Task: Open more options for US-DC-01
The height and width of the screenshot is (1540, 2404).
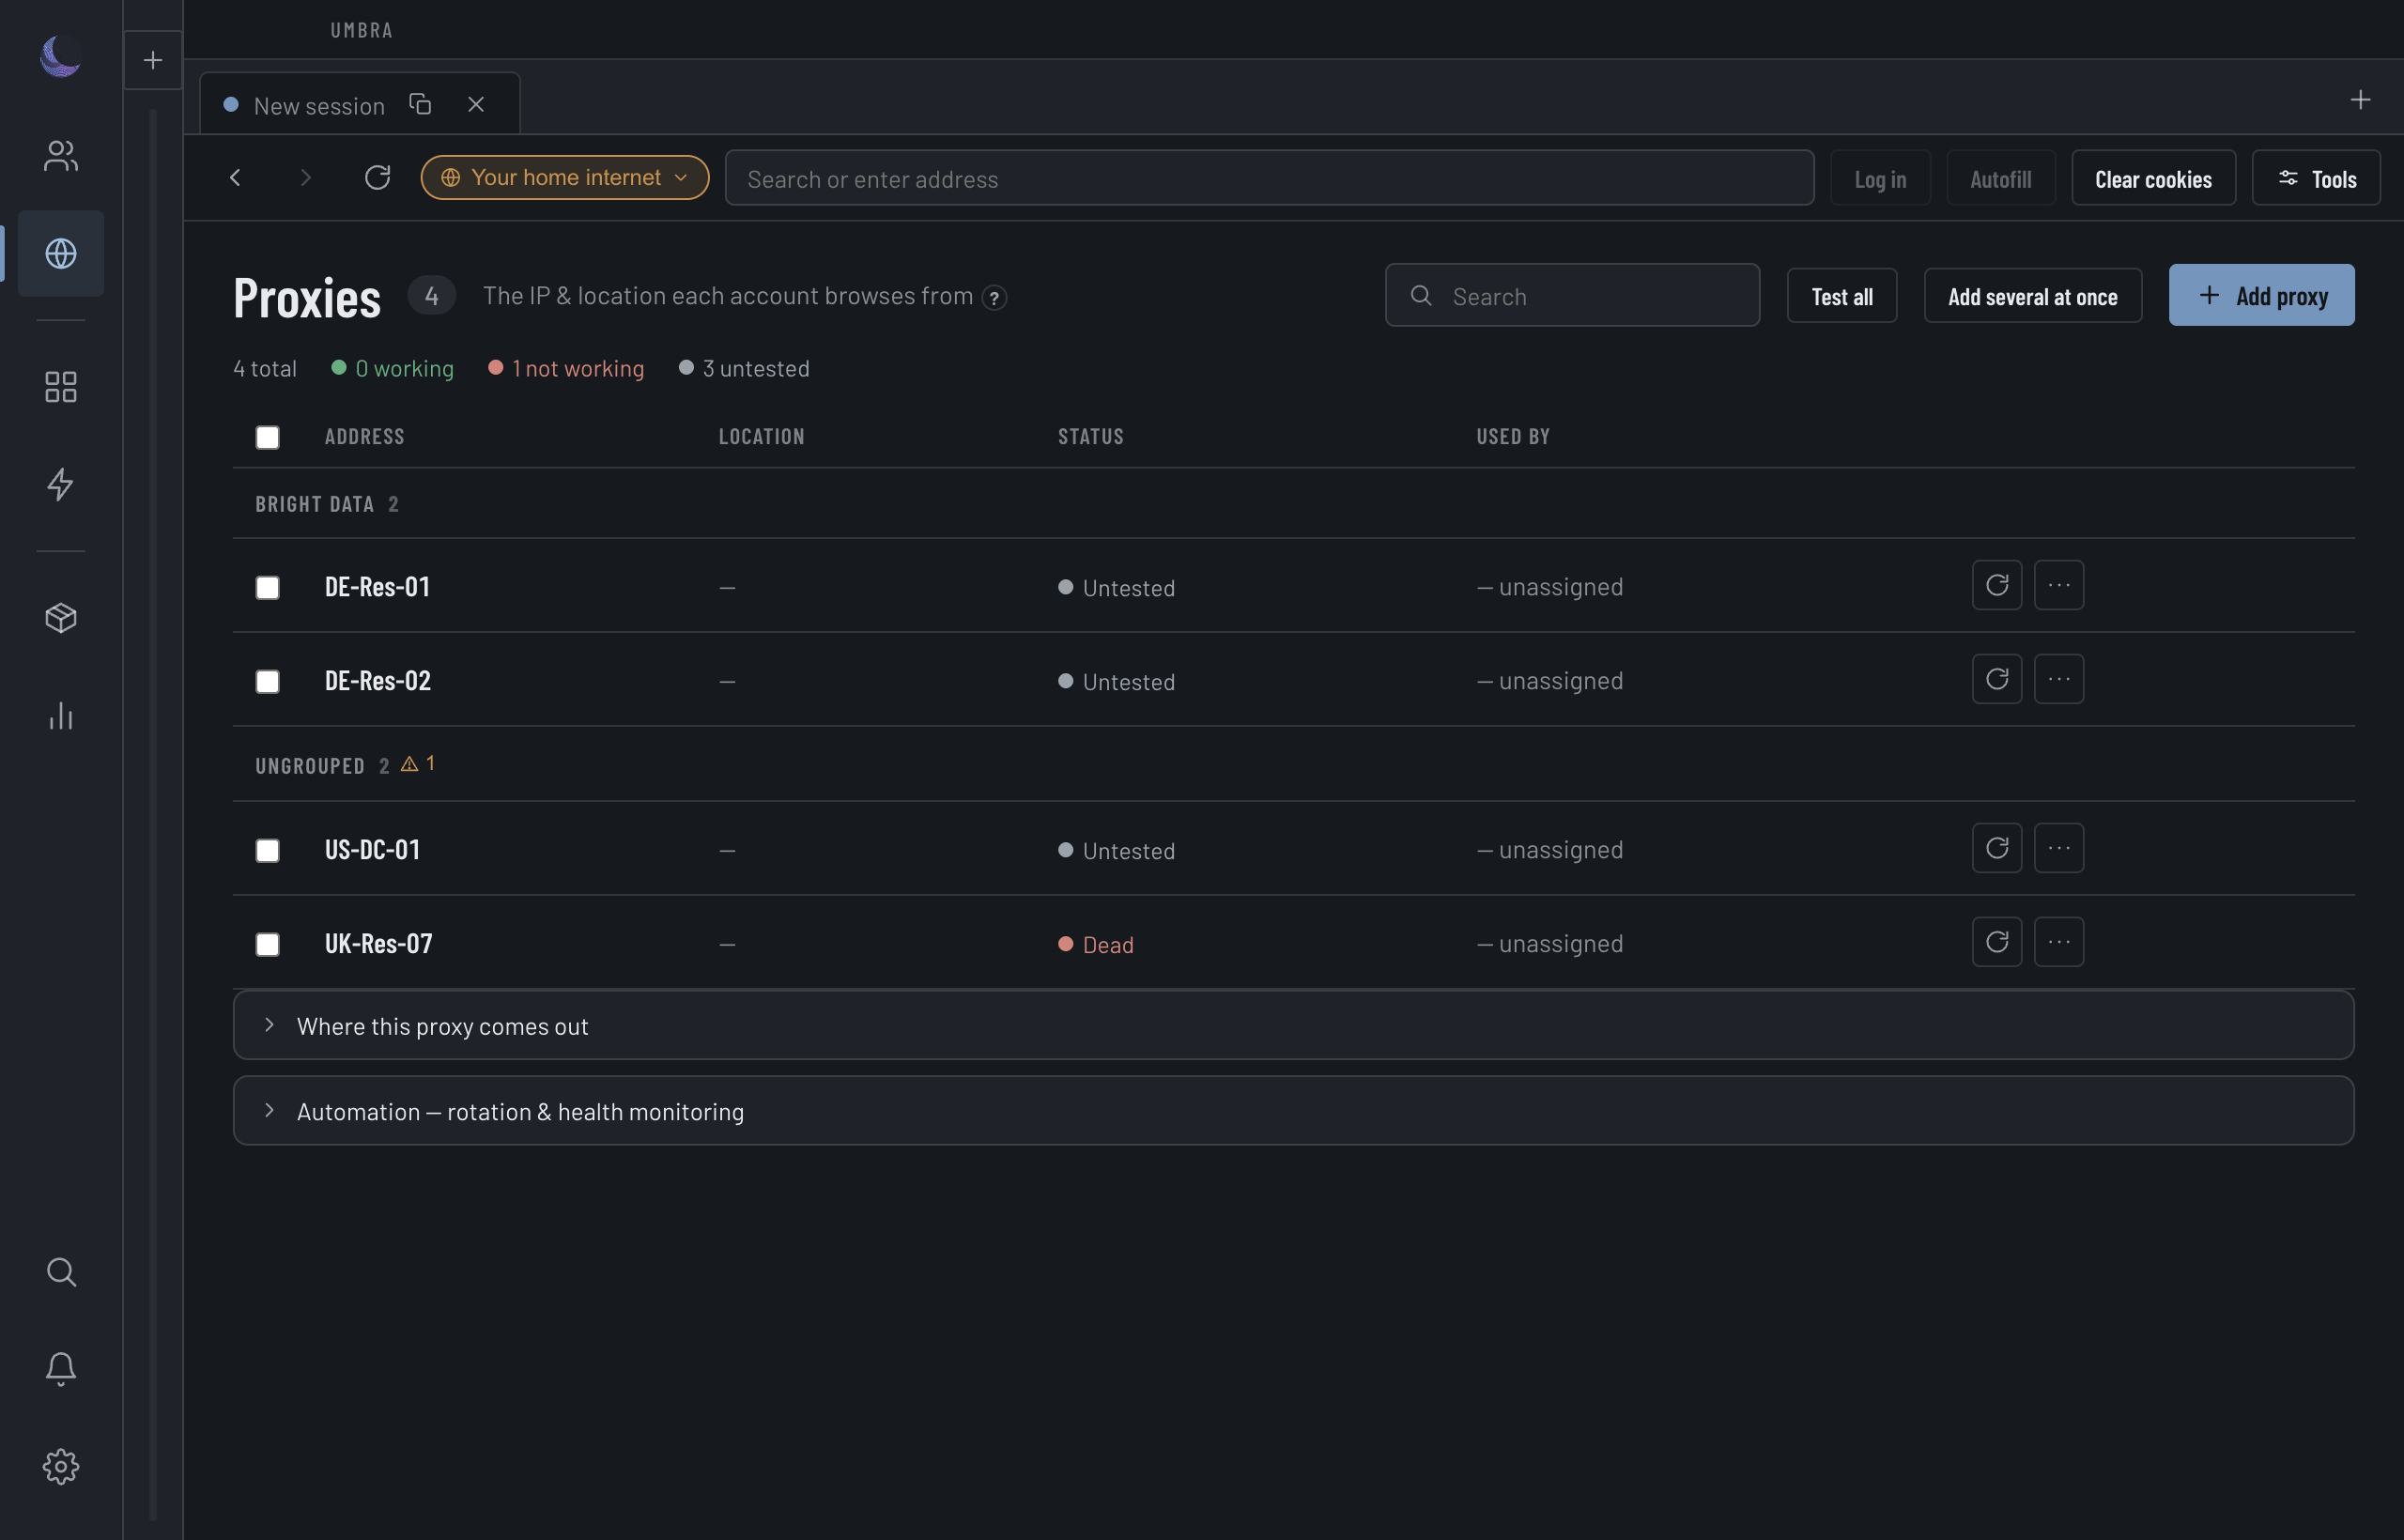Action: pos(2058,848)
